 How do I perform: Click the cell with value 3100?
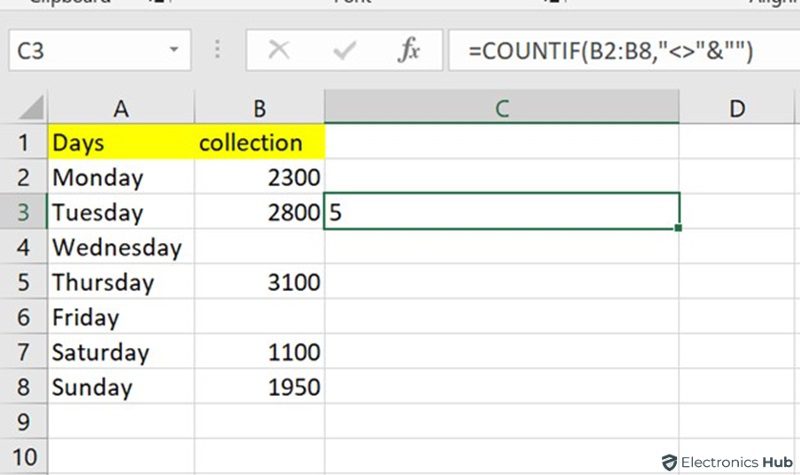259,282
